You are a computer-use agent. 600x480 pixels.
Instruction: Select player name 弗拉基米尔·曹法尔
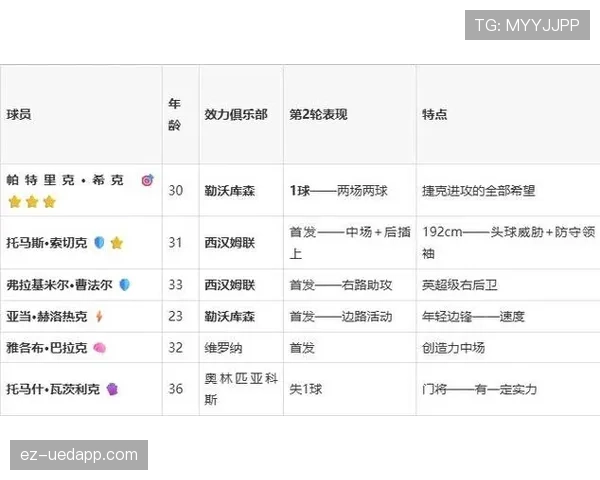pyautogui.click(x=59, y=285)
